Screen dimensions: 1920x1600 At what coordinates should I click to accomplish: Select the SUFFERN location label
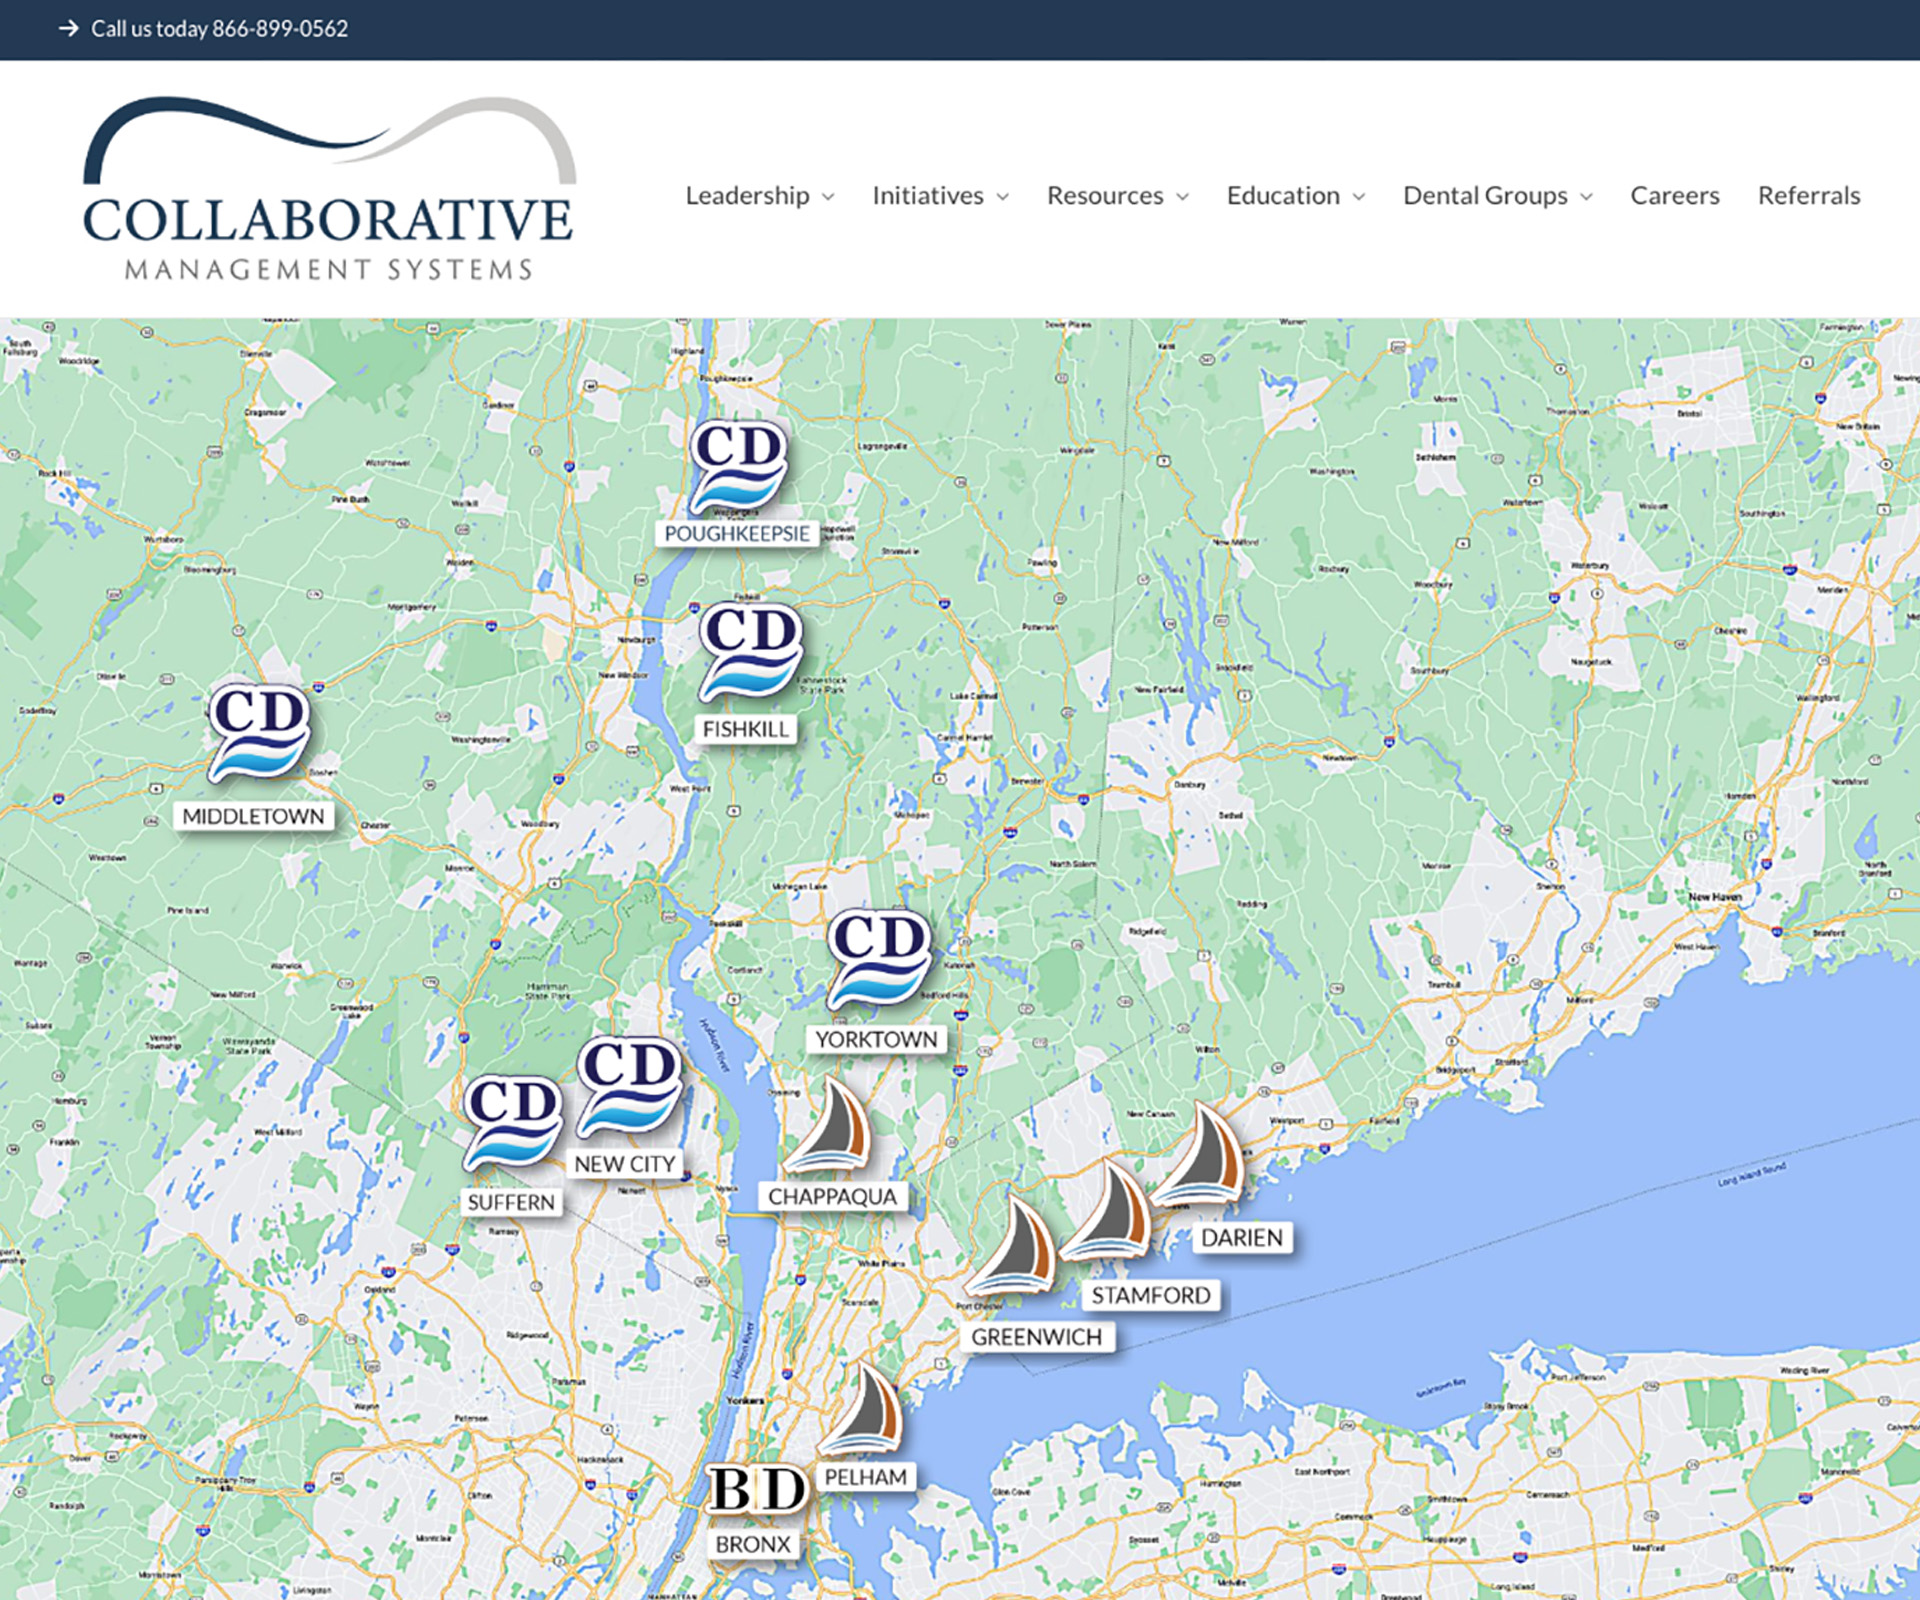511,1203
